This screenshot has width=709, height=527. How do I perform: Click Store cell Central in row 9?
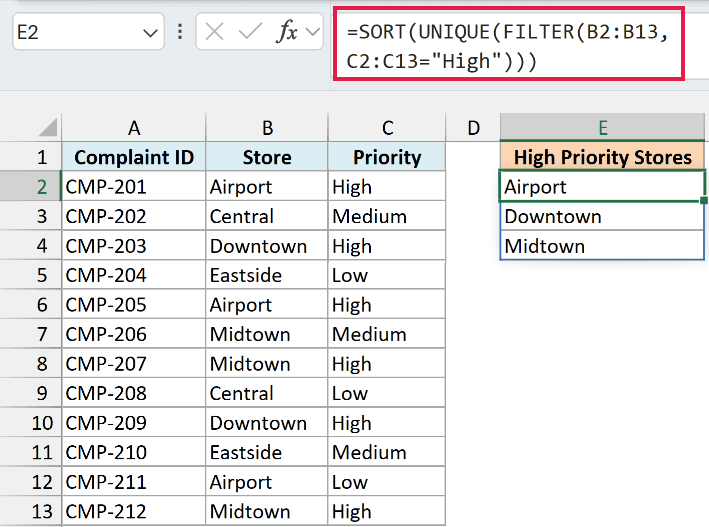pyautogui.click(x=267, y=393)
